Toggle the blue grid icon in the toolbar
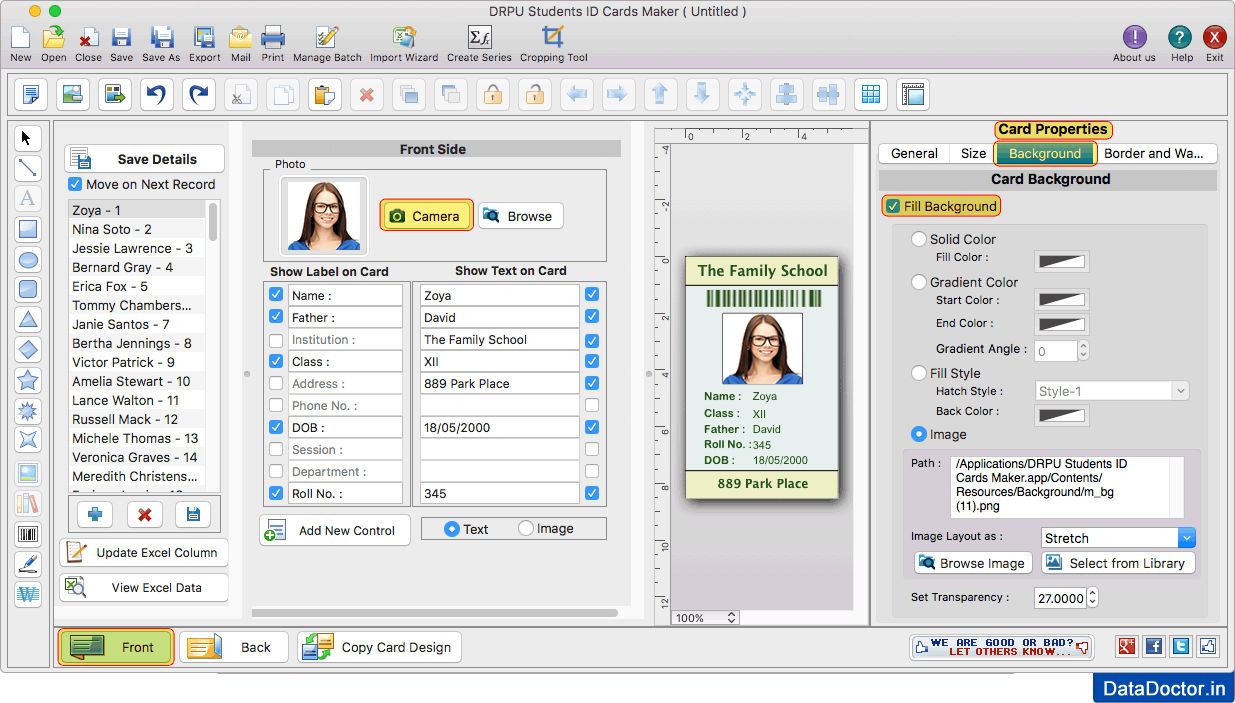 [x=871, y=95]
